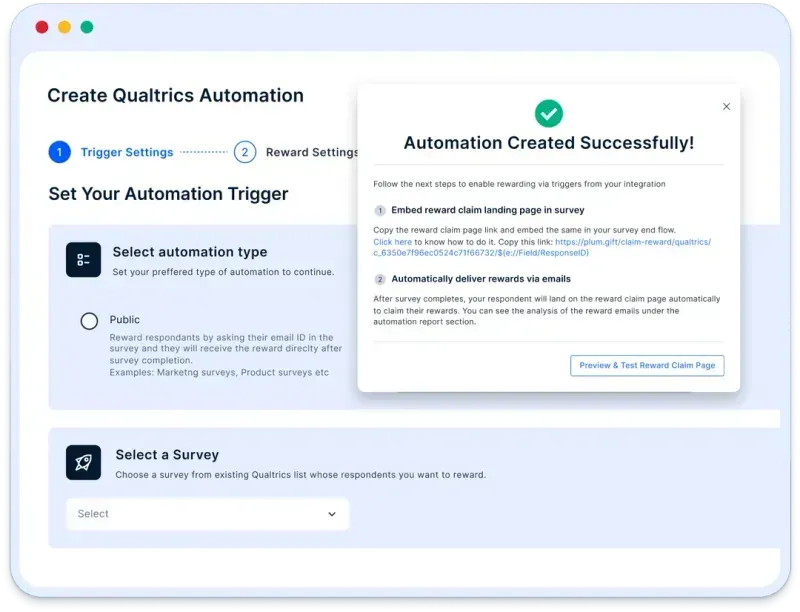Click the green success checkmark icon
Screen dimensions: 800x612
[548, 113]
